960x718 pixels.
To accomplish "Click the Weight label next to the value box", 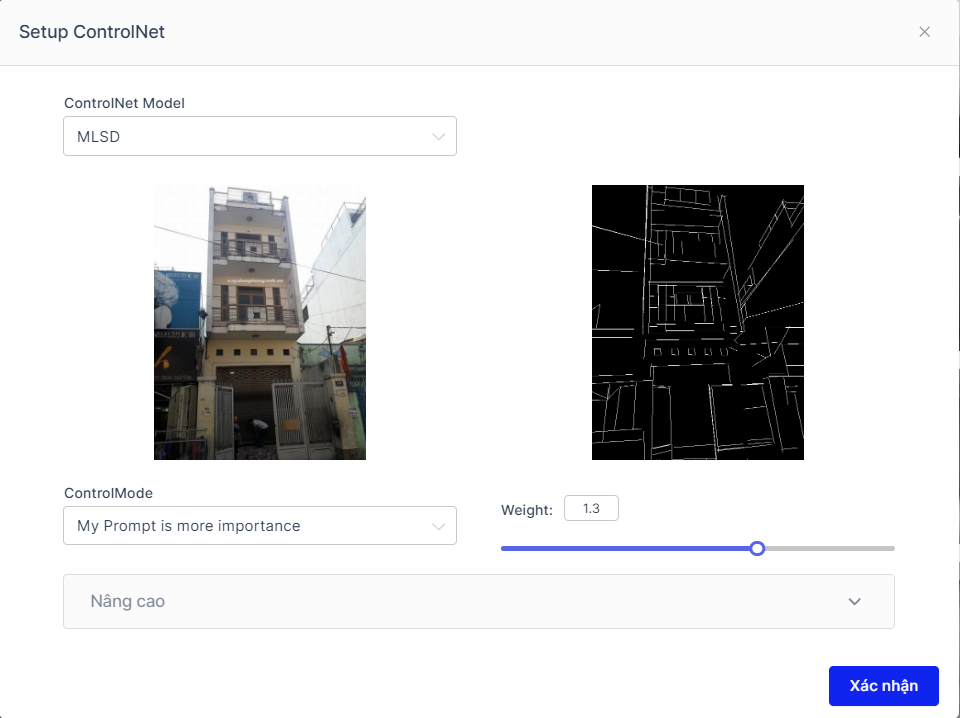I will (x=526, y=510).
